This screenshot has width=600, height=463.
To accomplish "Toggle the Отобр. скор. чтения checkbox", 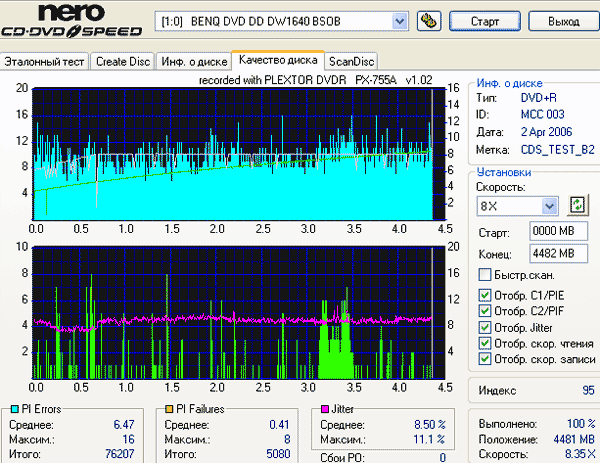I will click(485, 343).
